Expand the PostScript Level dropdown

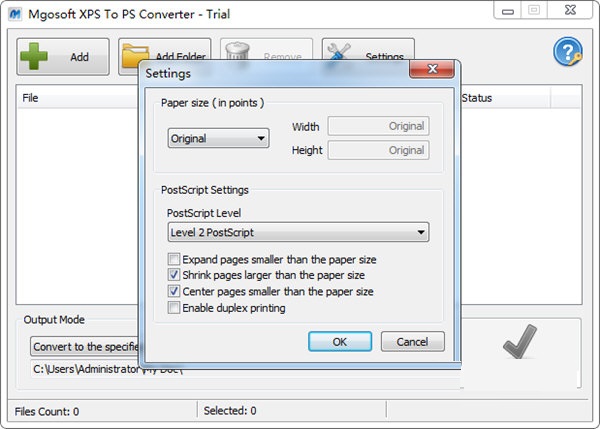[298, 232]
